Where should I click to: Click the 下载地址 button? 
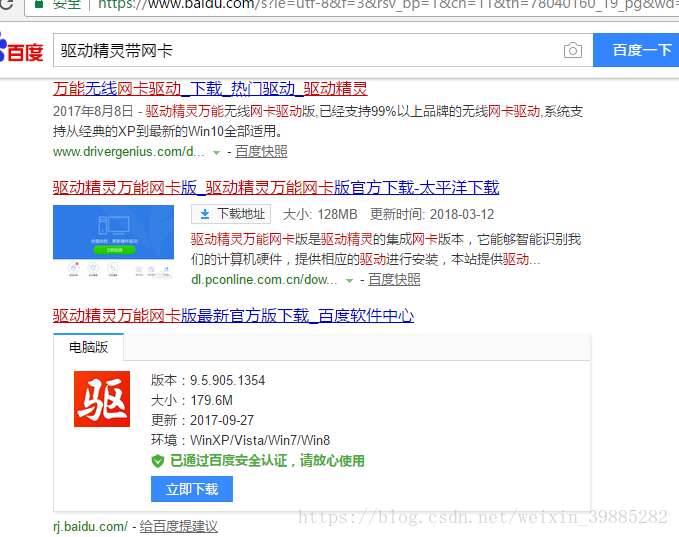tap(231, 214)
